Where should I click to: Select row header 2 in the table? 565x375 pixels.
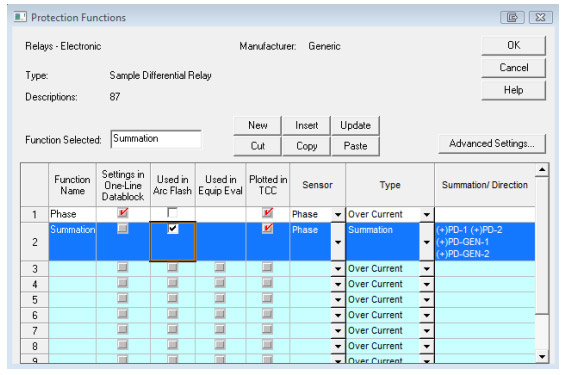pos(35,242)
